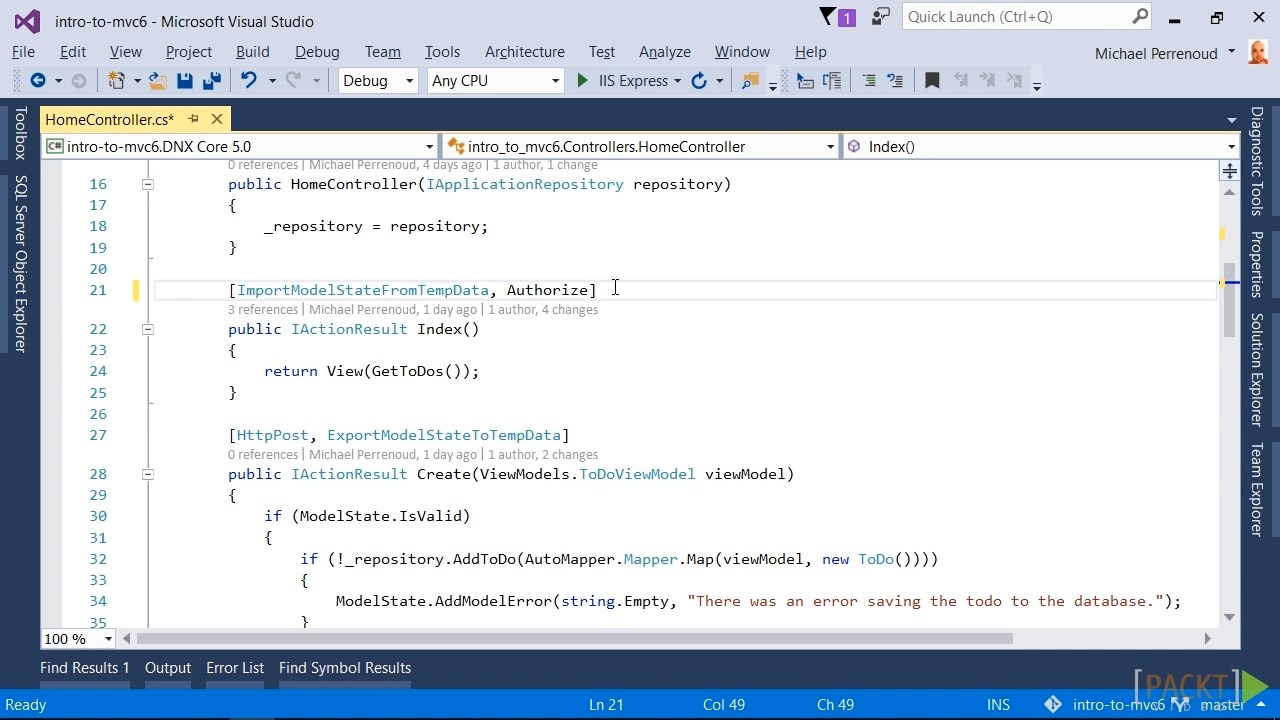
Task: Click the master branch in status bar
Action: click(1222, 705)
